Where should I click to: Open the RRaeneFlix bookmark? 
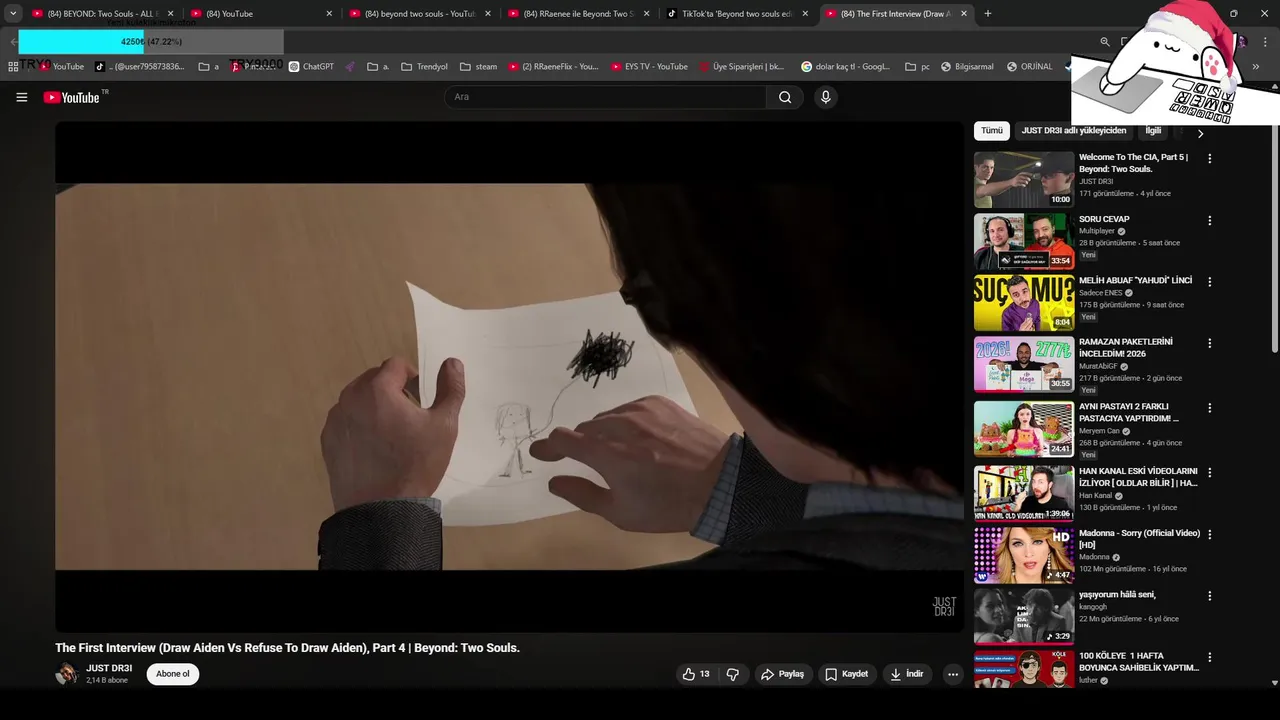(553, 67)
